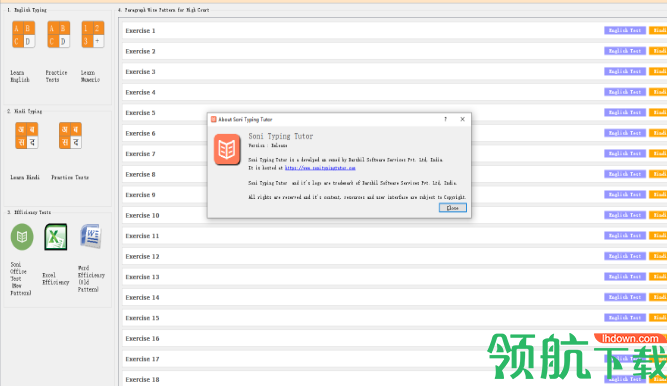The image size is (667, 386).
Task: Start English Test for Exercise 5
Action: pos(625,112)
